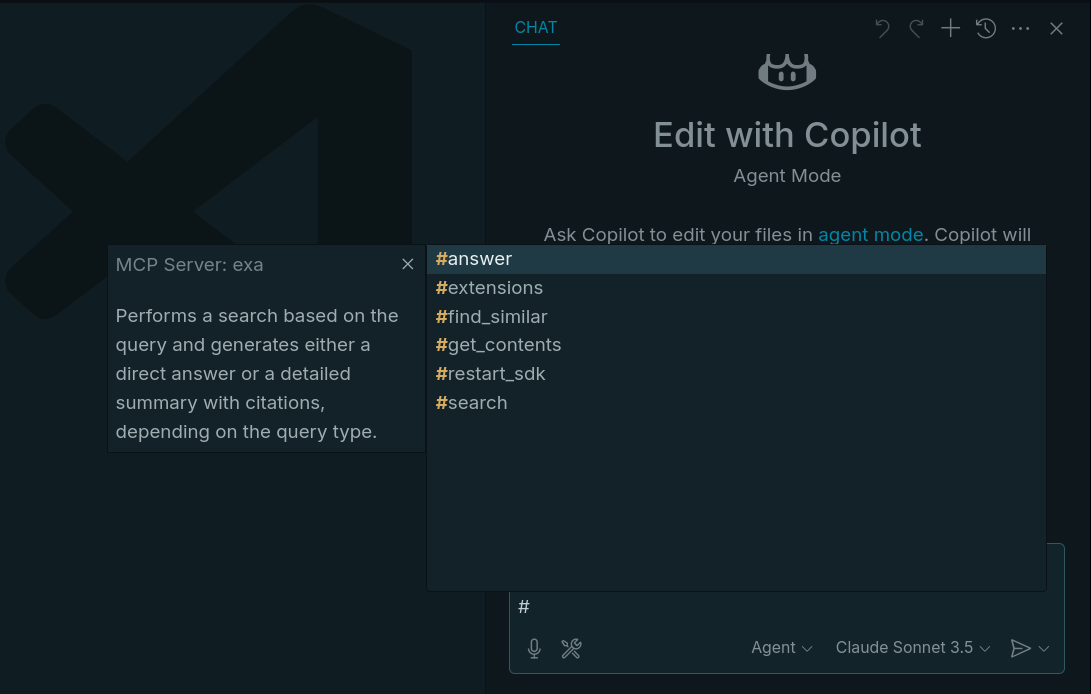Open the configure tools wrench icon

(x=571, y=648)
